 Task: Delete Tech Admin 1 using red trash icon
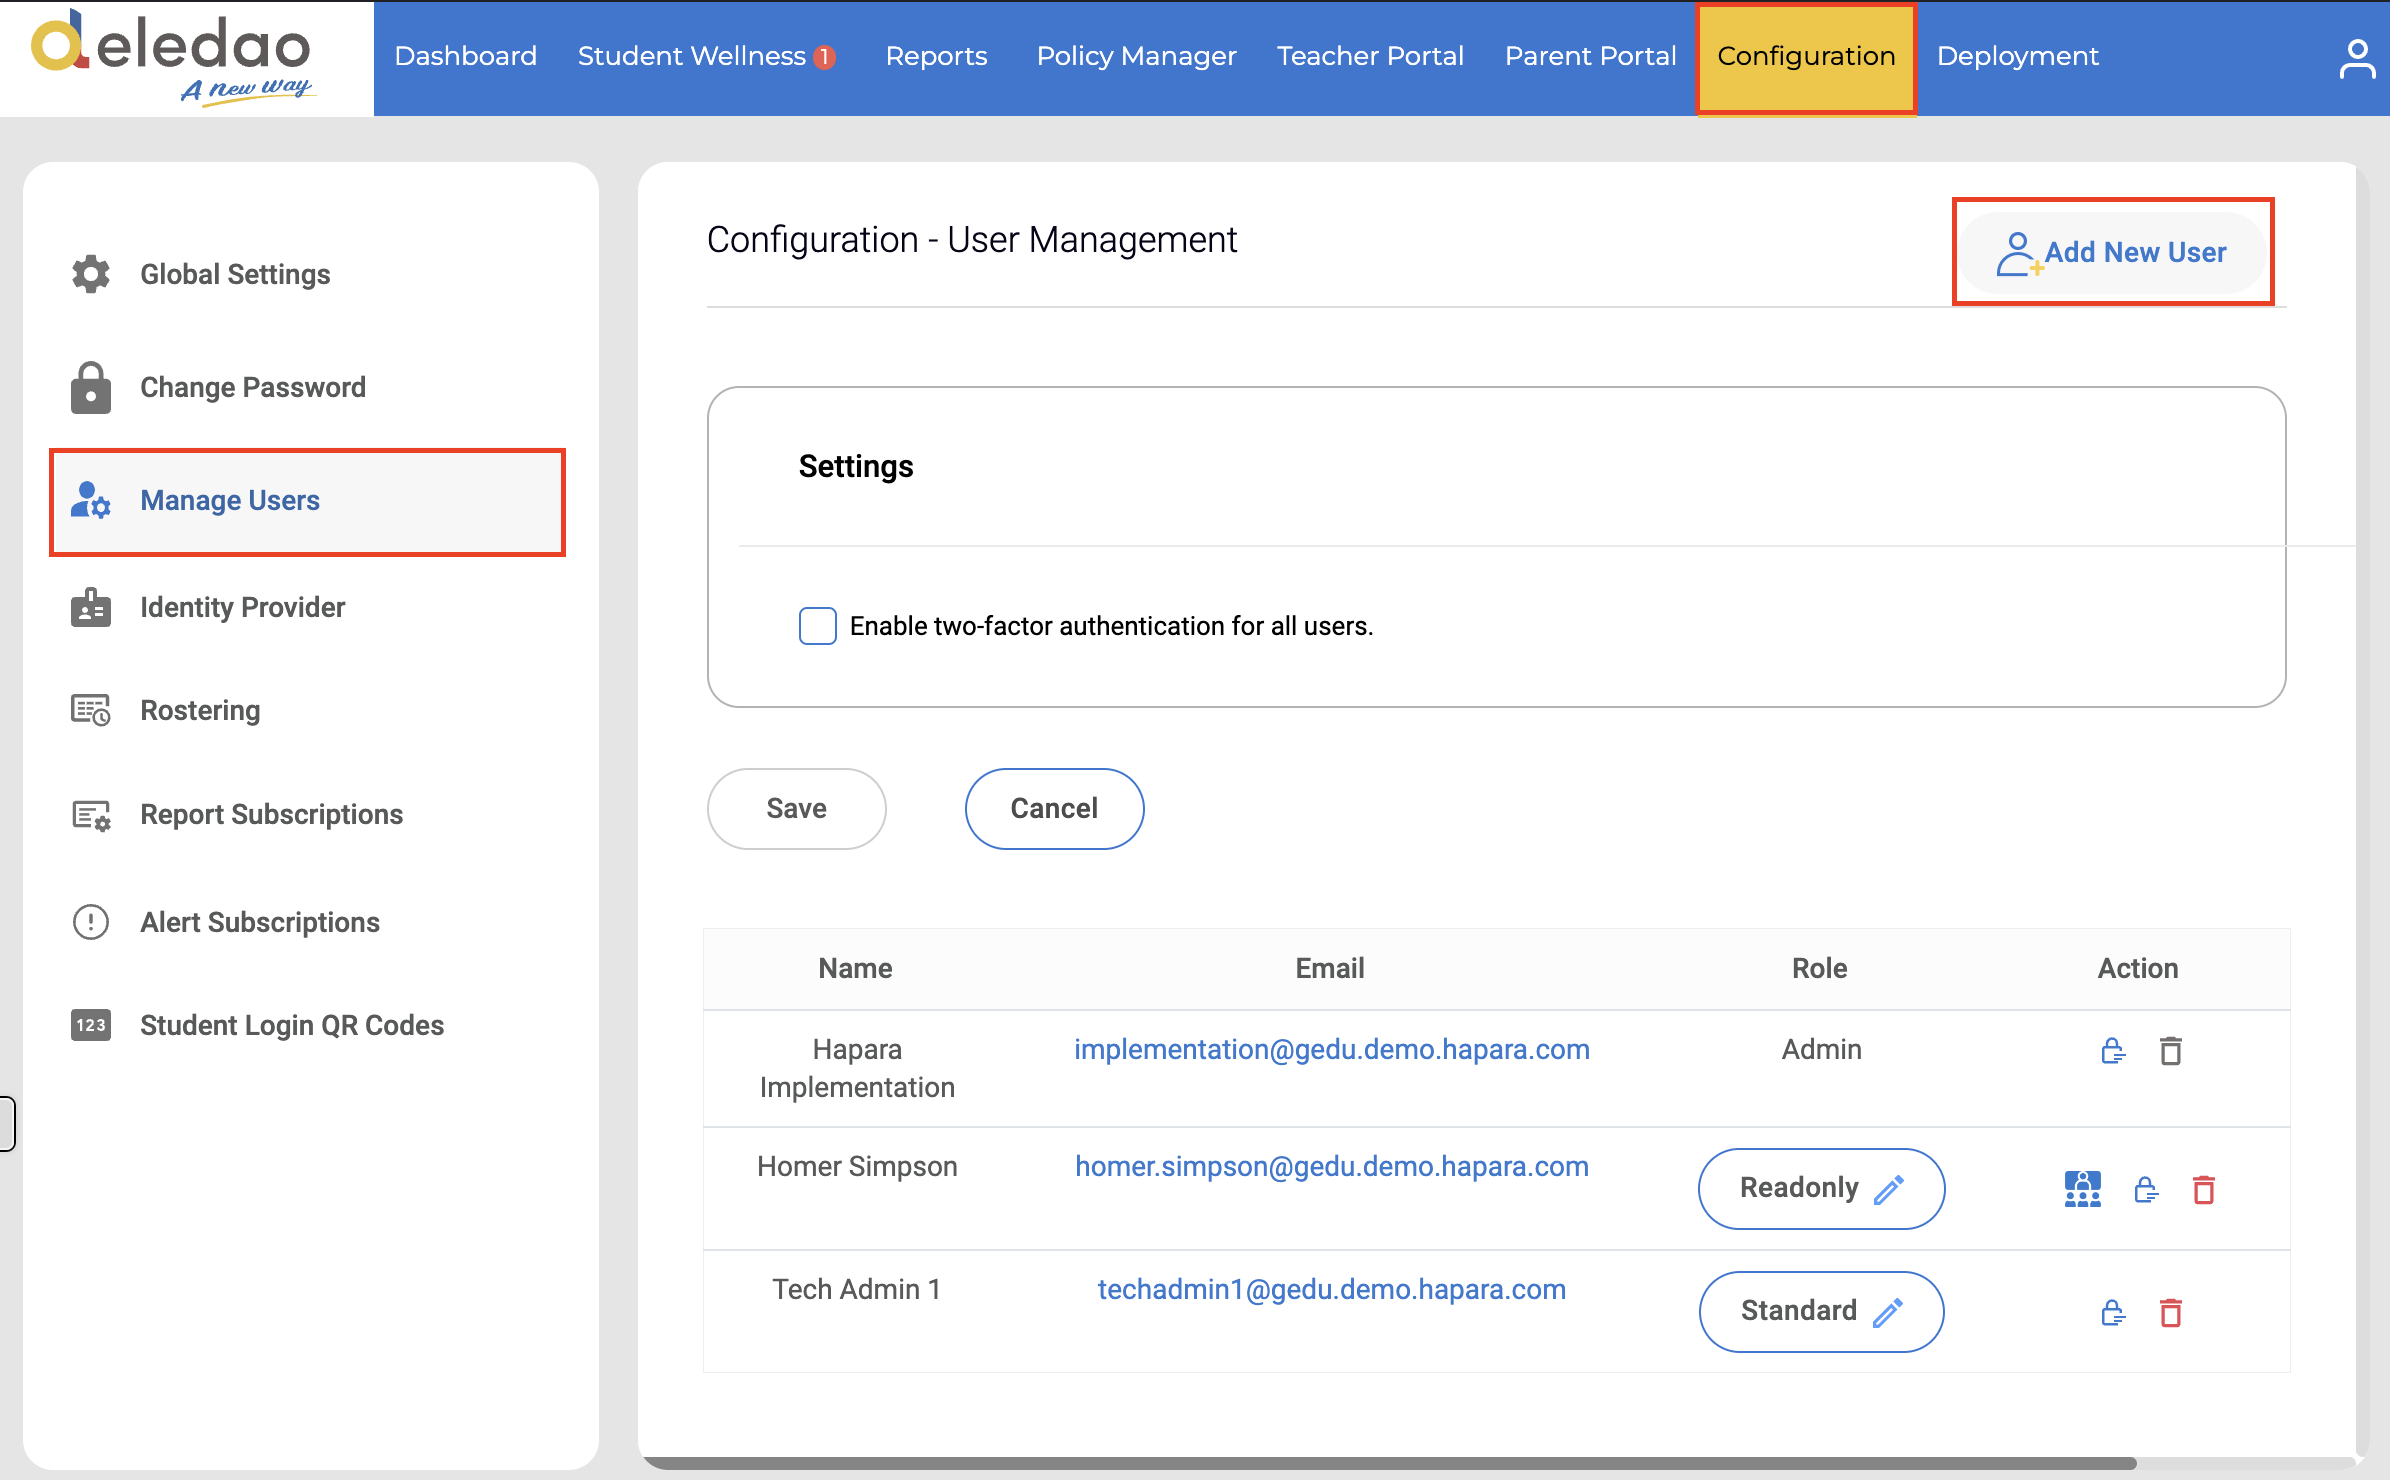(2171, 1312)
